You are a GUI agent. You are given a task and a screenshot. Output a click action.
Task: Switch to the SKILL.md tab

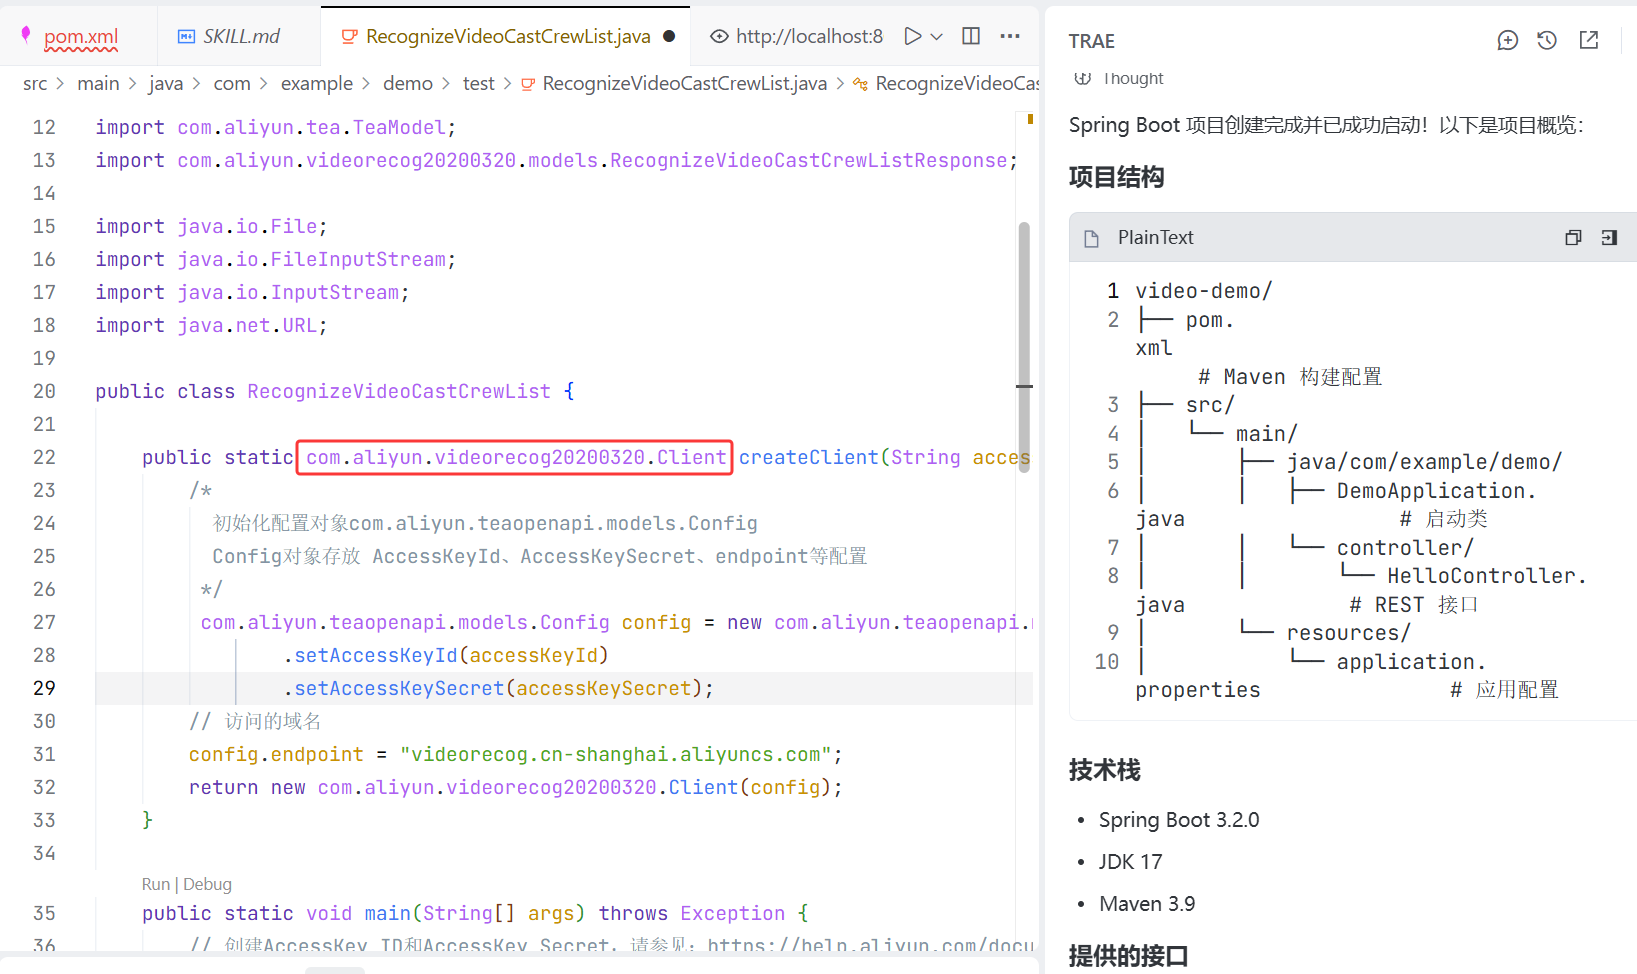[x=241, y=36]
